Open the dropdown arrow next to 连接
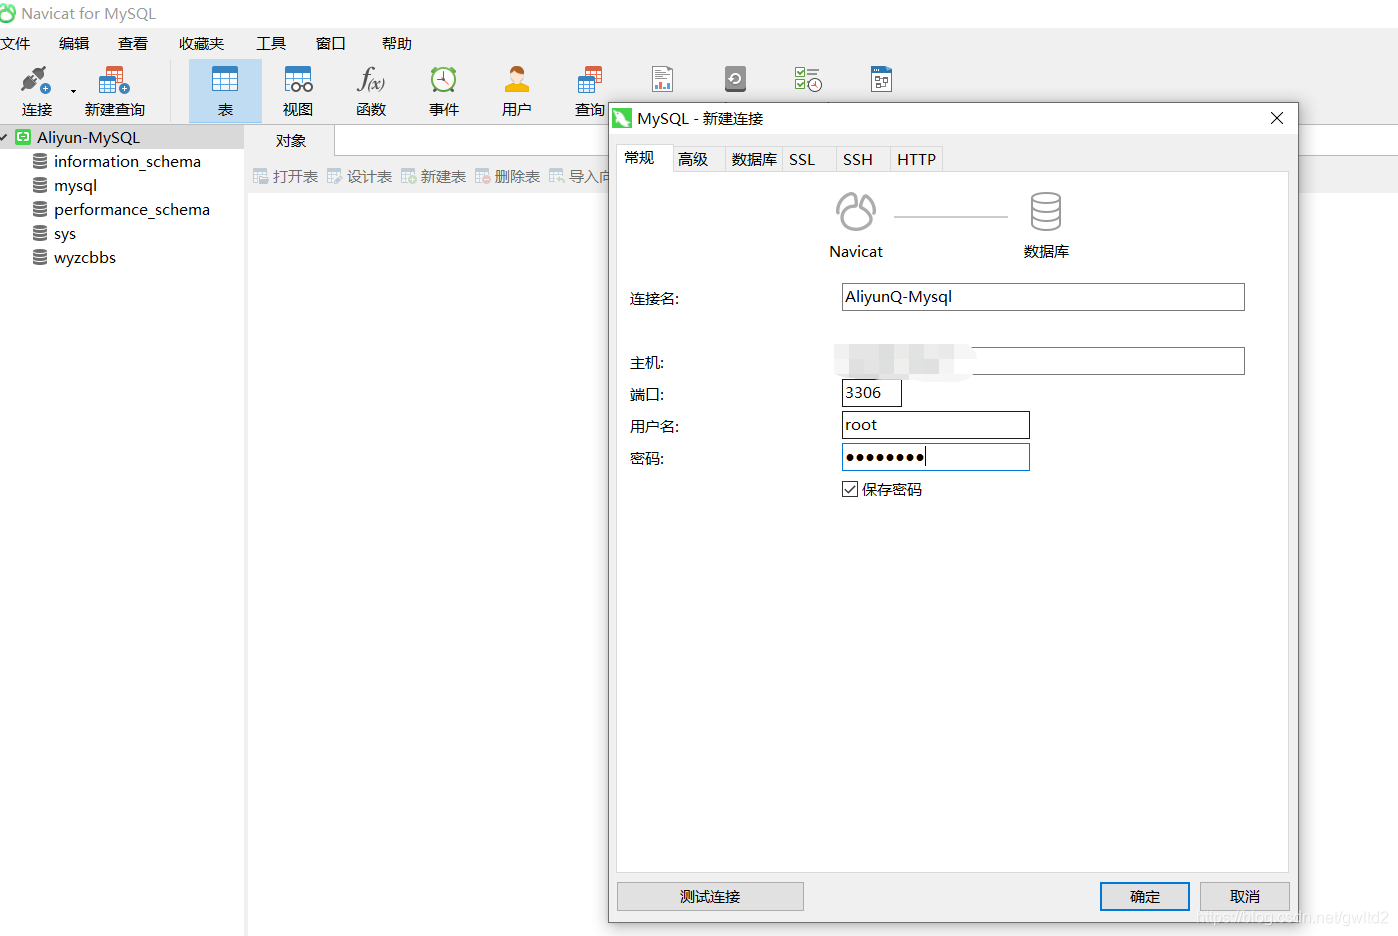1398x936 pixels. coord(73,91)
